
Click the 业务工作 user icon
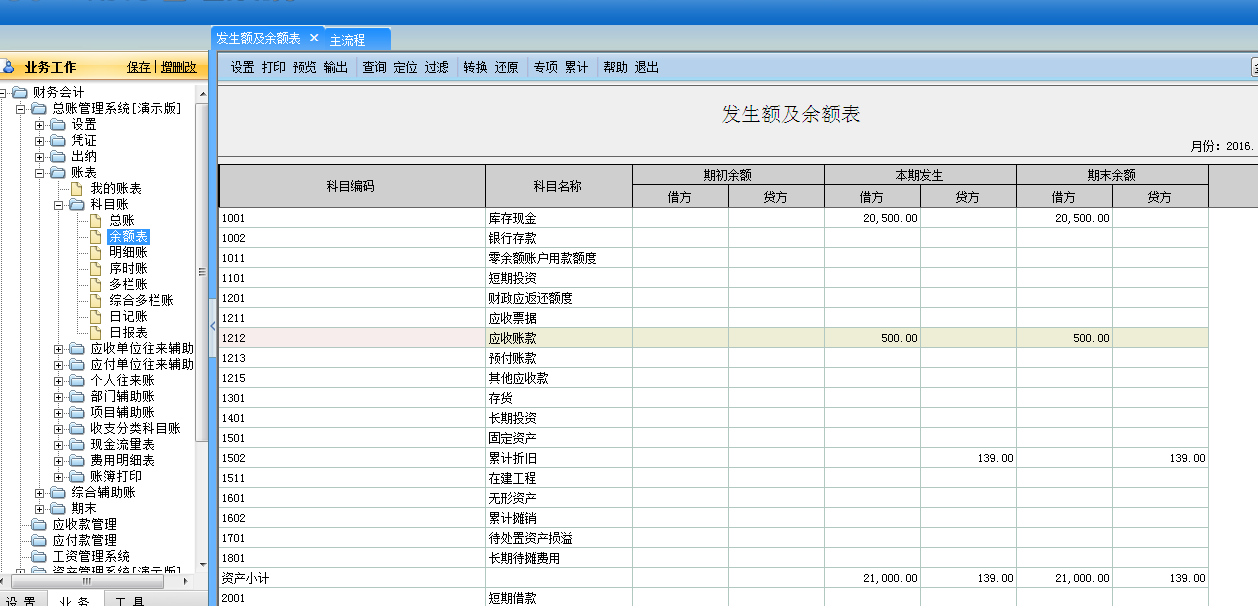click(x=9, y=68)
